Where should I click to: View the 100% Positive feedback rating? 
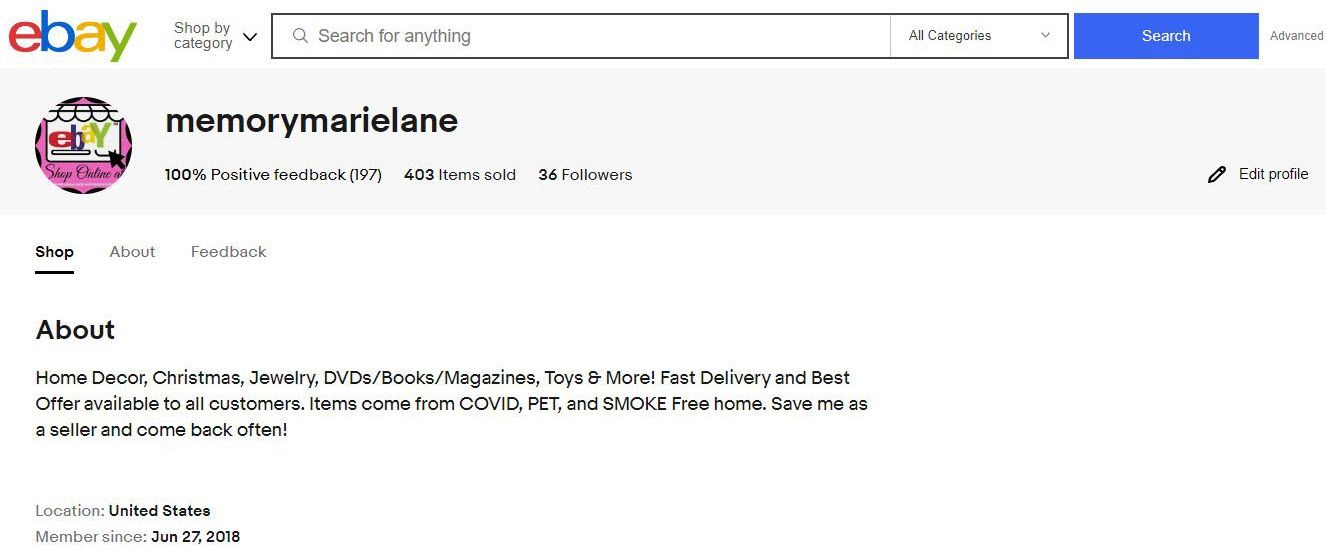click(x=273, y=175)
